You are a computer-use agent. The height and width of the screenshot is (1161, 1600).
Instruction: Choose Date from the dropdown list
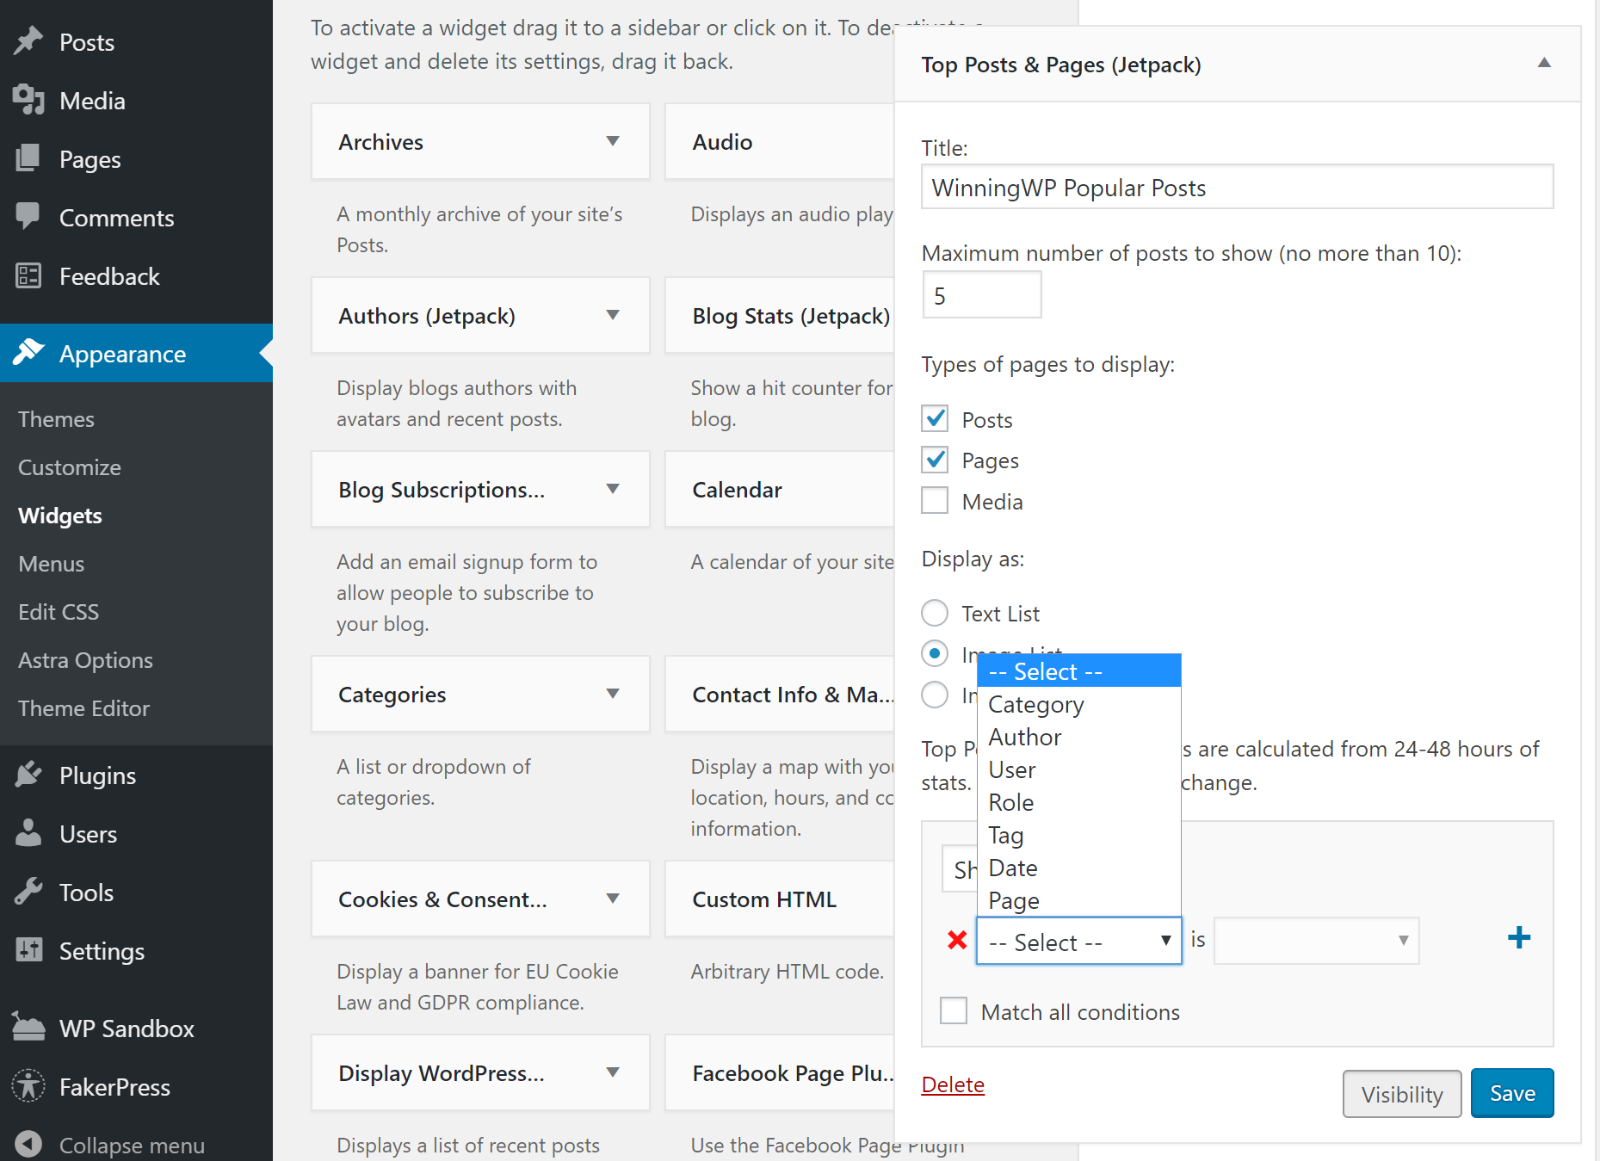(1079, 868)
